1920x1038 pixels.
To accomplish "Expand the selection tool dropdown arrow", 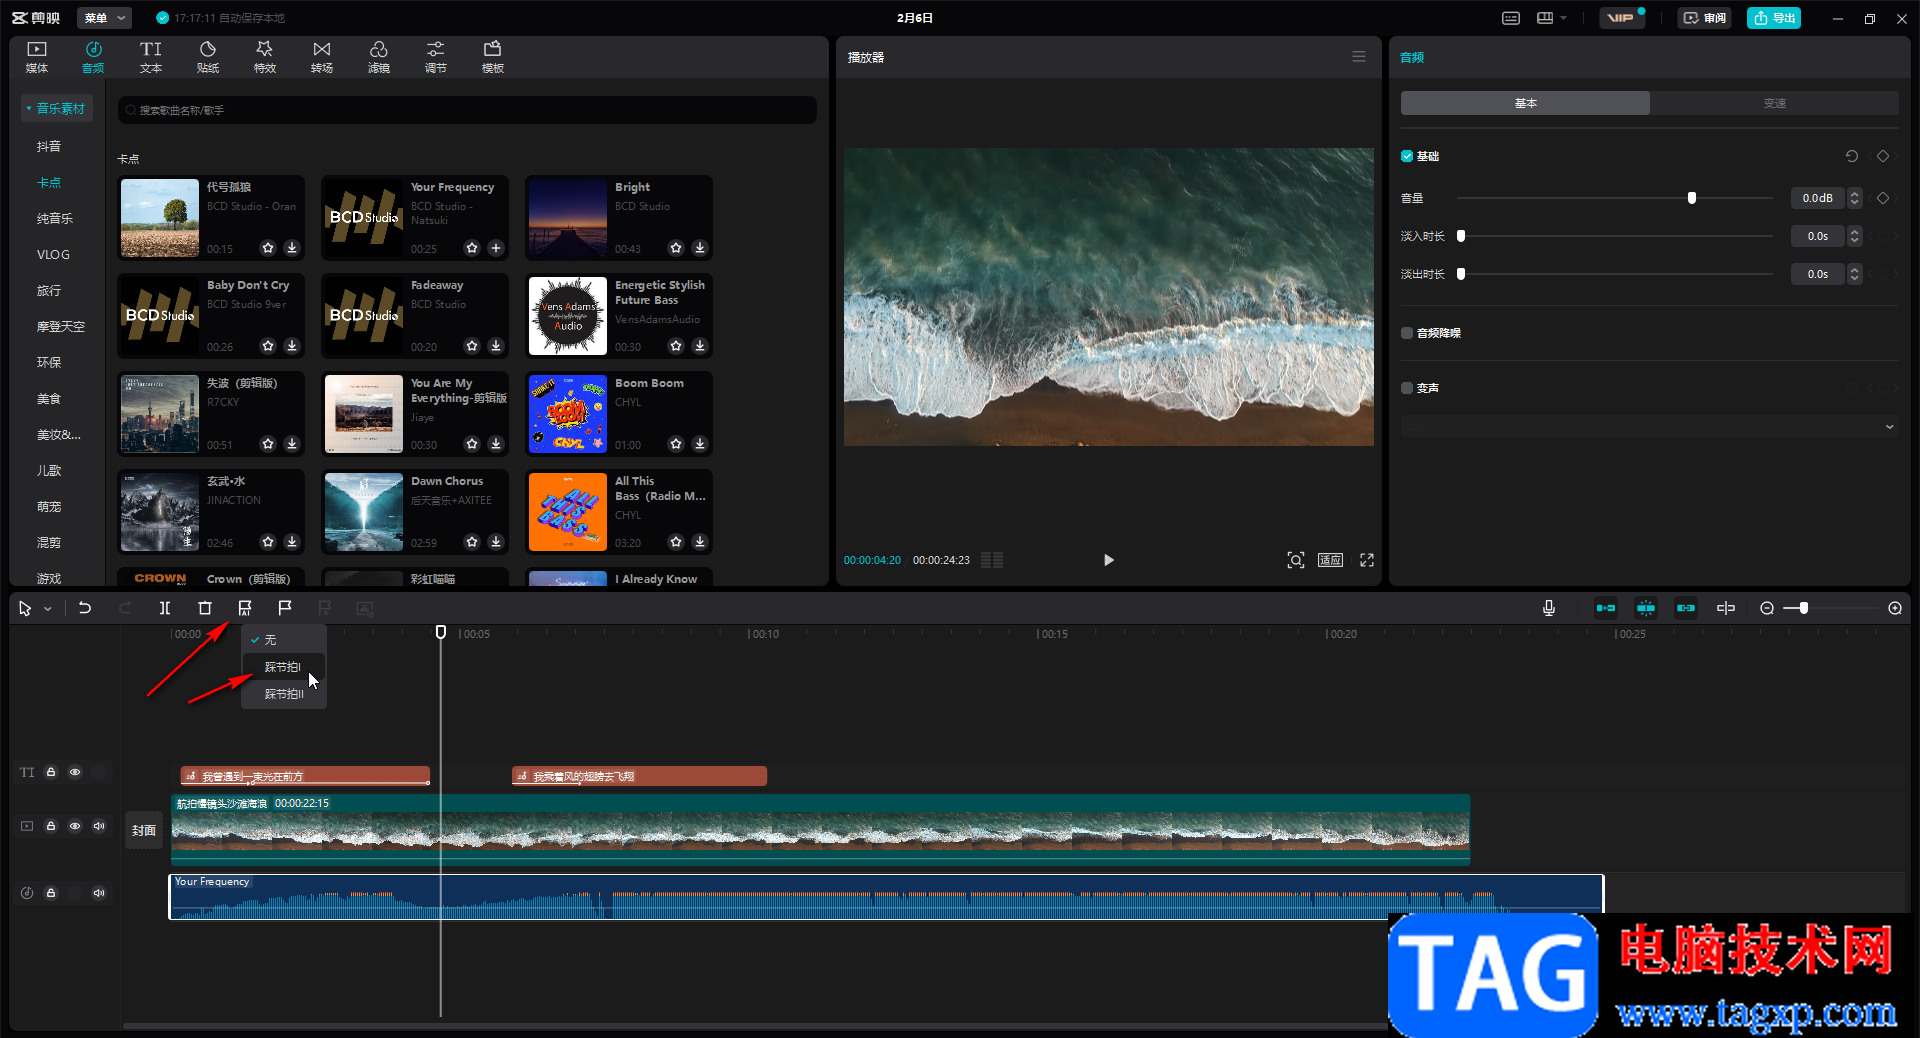I will [x=48, y=609].
